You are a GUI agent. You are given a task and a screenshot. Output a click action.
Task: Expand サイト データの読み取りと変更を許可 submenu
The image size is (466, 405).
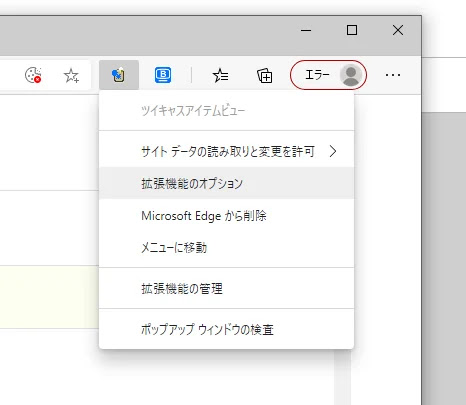(x=227, y=151)
